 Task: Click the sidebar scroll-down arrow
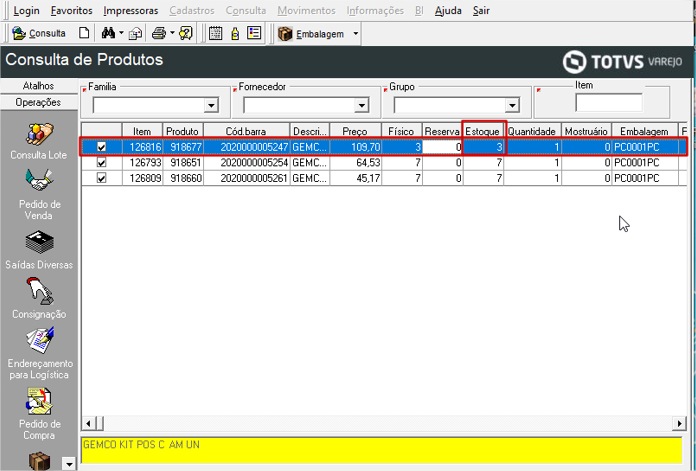click(x=69, y=465)
